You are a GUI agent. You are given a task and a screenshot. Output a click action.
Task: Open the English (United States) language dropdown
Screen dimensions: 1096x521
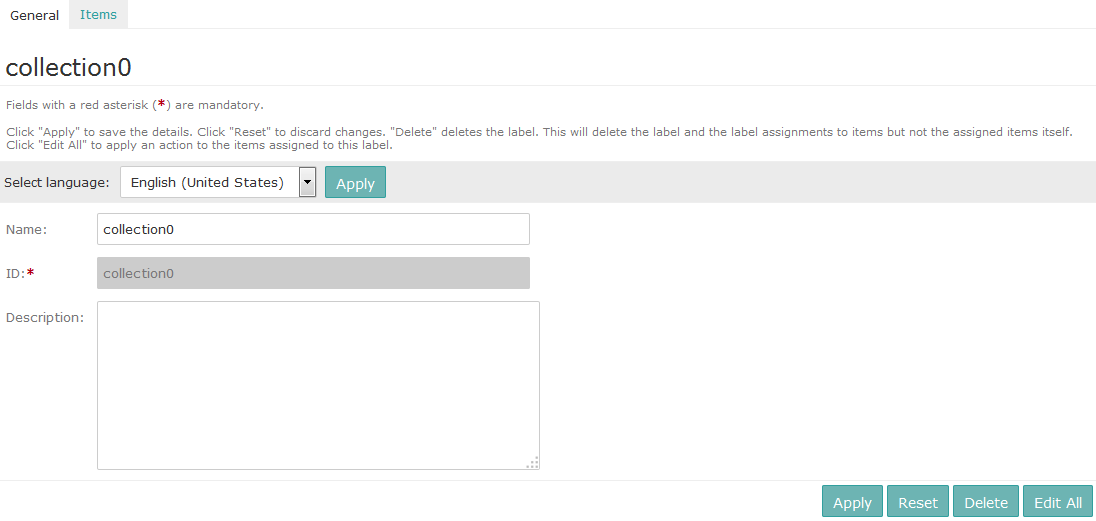[x=208, y=182]
